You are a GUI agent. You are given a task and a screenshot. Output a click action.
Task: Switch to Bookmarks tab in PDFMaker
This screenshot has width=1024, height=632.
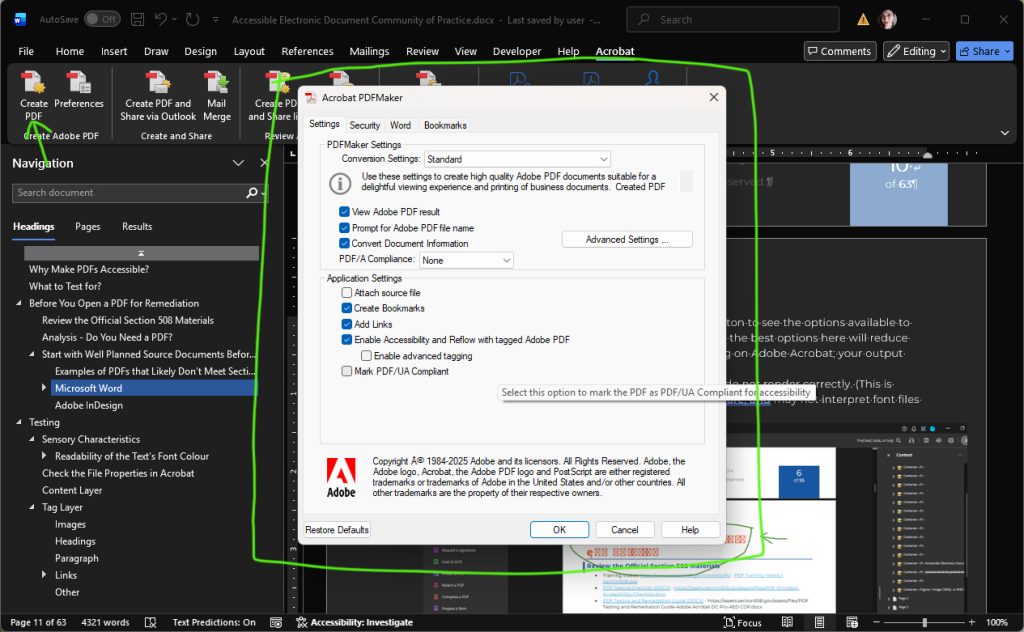(445, 125)
